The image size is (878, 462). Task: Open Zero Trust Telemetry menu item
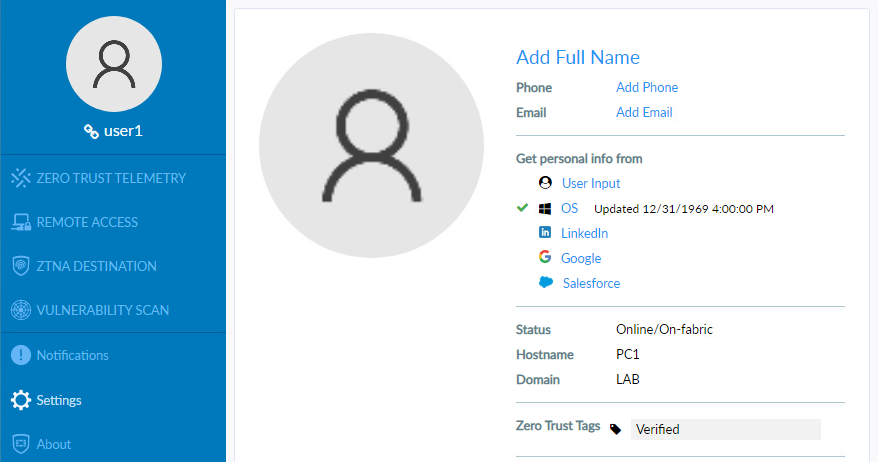(x=113, y=178)
